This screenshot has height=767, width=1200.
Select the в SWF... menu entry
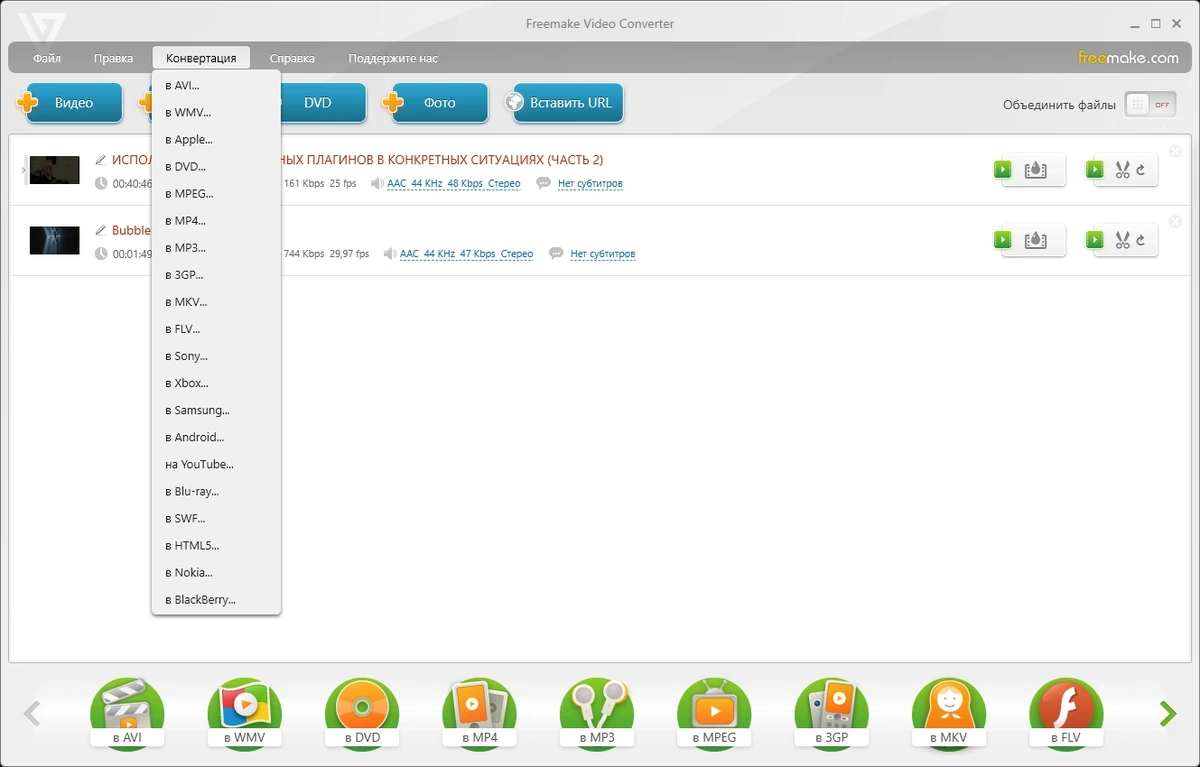point(216,518)
